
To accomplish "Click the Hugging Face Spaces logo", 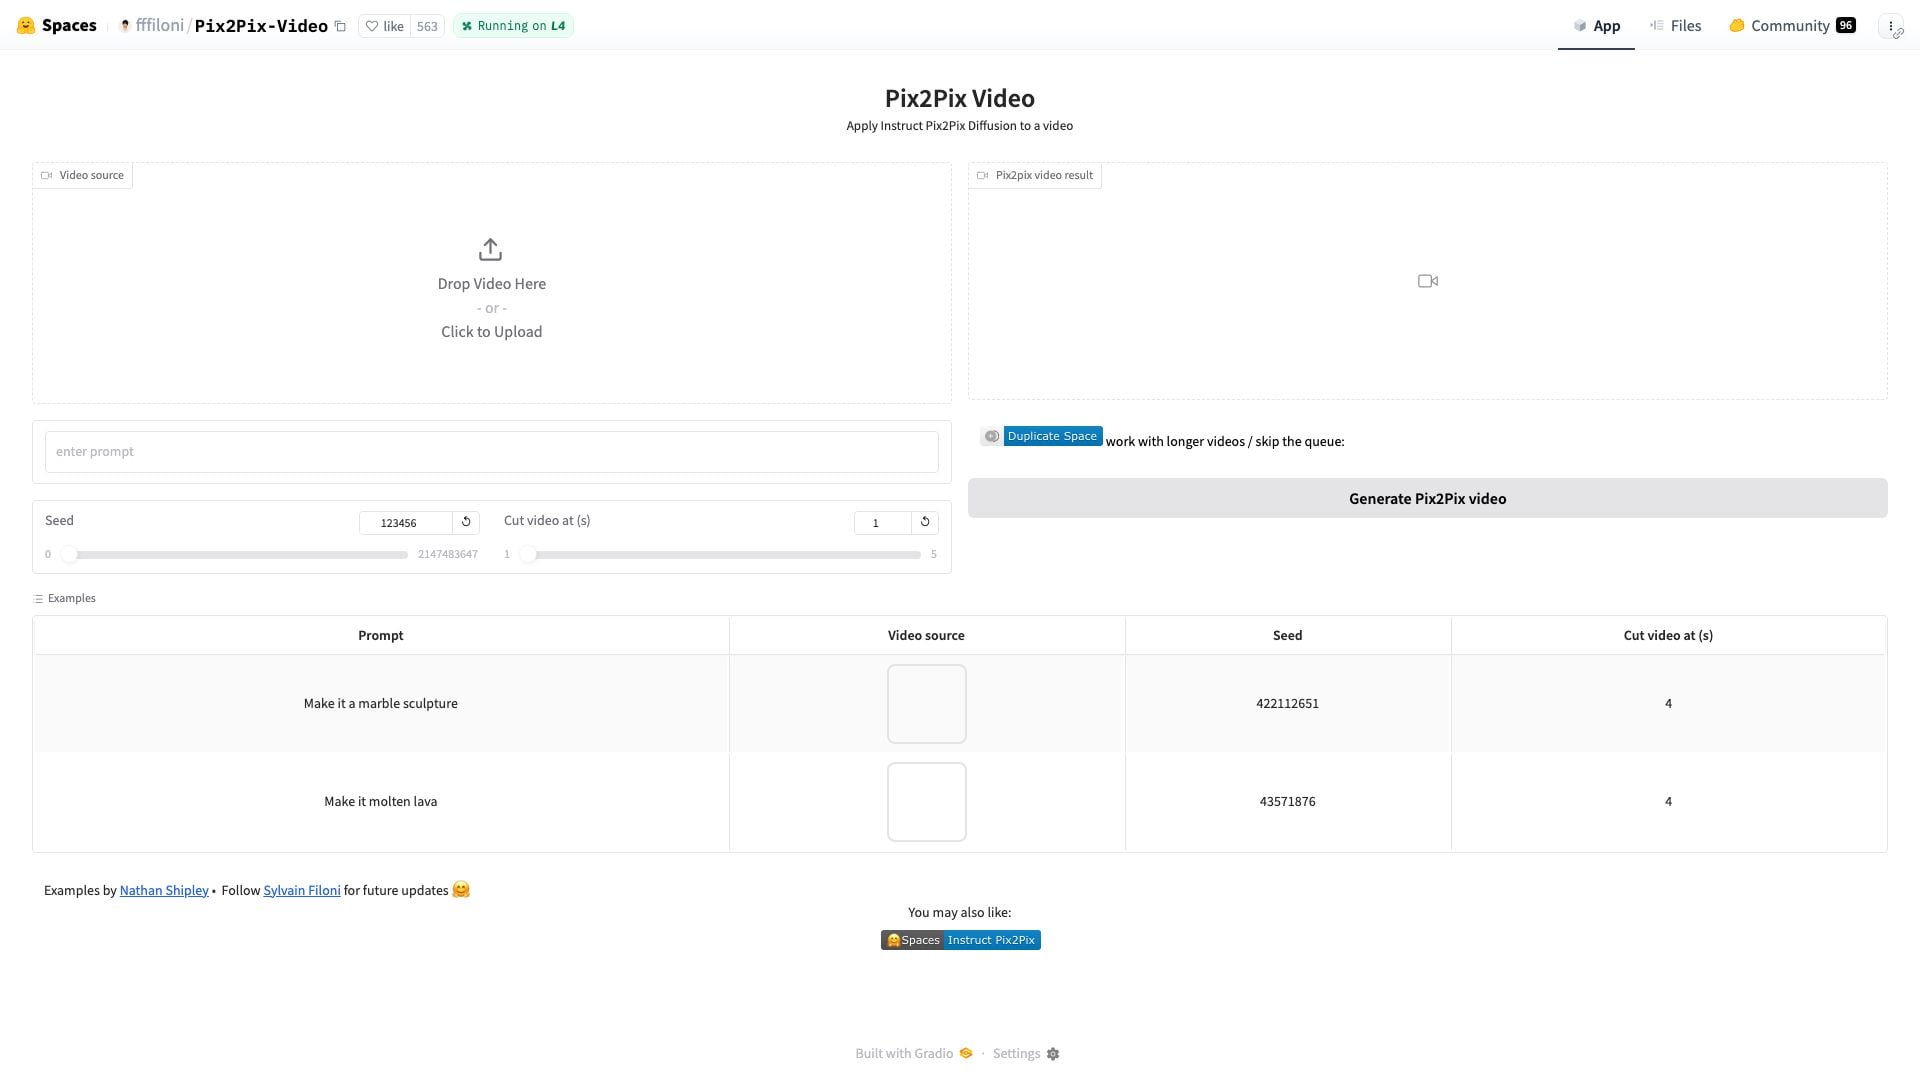I will tap(57, 26).
